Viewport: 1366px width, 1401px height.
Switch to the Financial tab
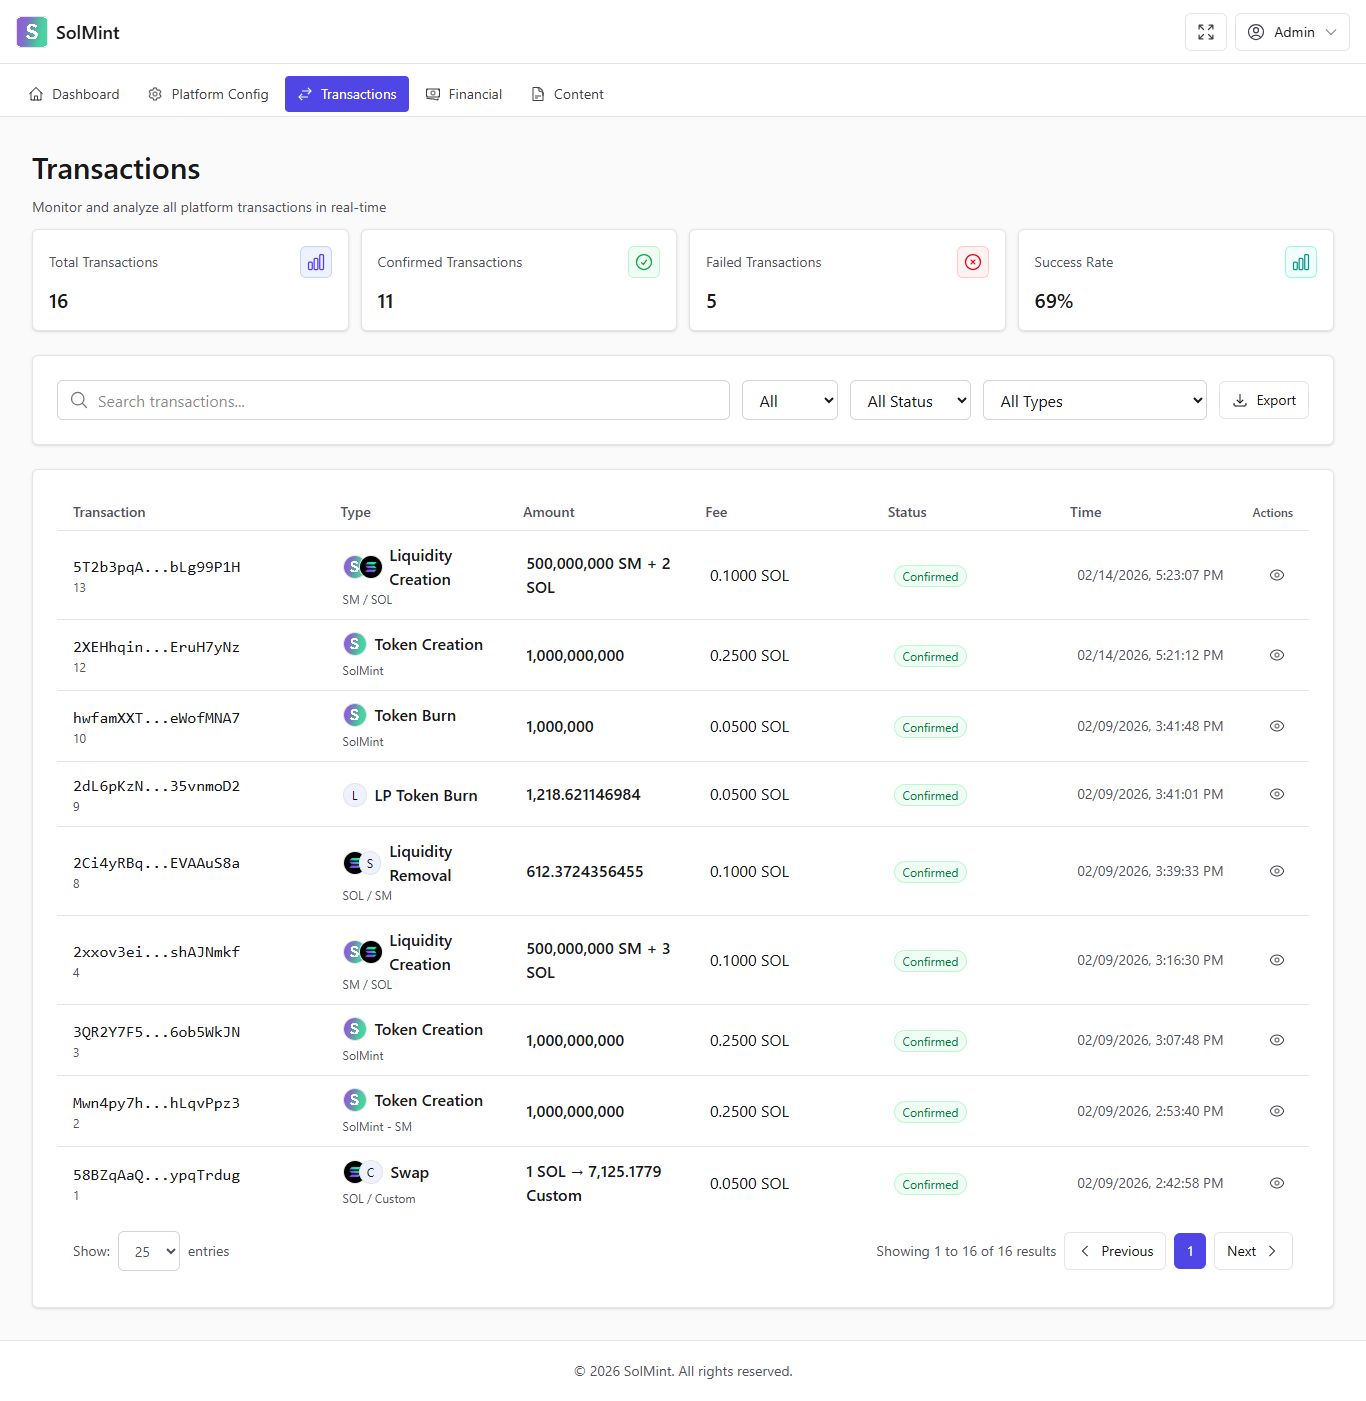coord(464,94)
